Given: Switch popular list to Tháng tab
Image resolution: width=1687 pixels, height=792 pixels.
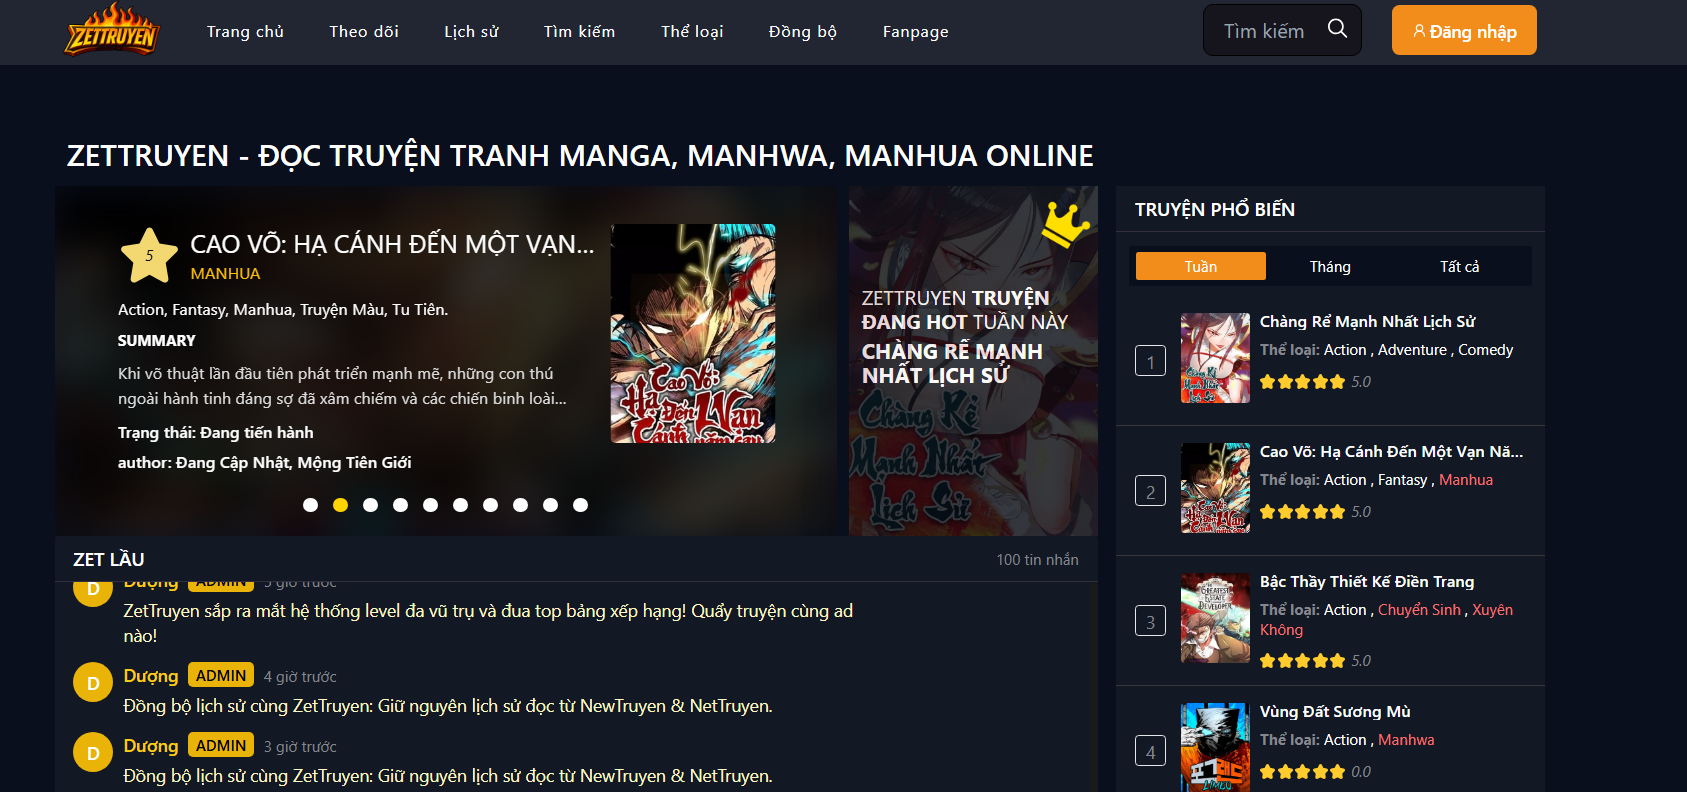Looking at the screenshot, I should pyautogui.click(x=1330, y=267).
